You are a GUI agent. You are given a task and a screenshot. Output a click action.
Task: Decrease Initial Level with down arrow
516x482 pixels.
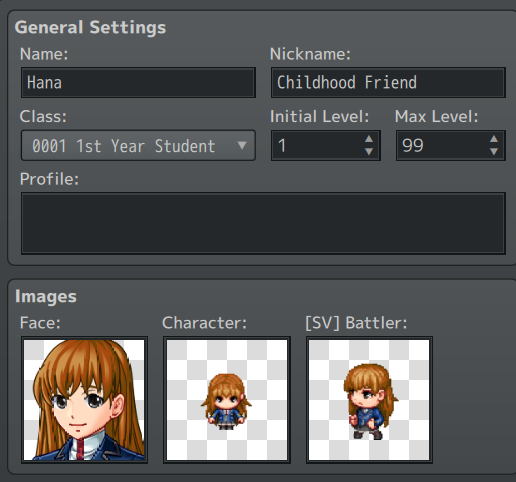click(x=369, y=152)
